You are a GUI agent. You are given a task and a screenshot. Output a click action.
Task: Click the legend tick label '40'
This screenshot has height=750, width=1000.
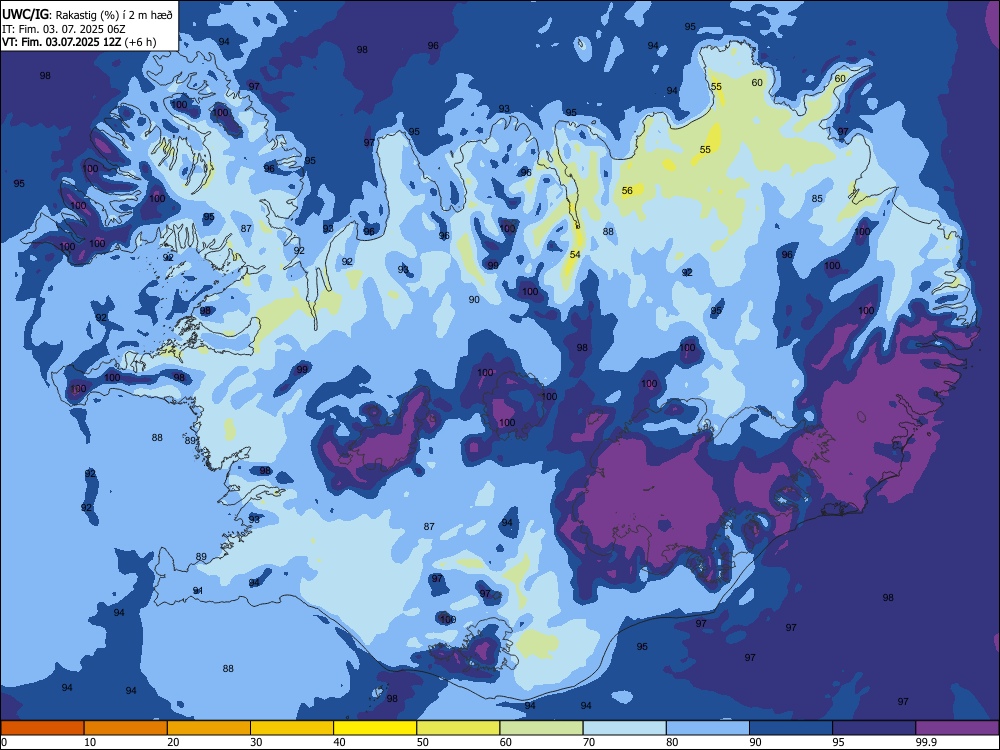pyautogui.click(x=339, y=742)
